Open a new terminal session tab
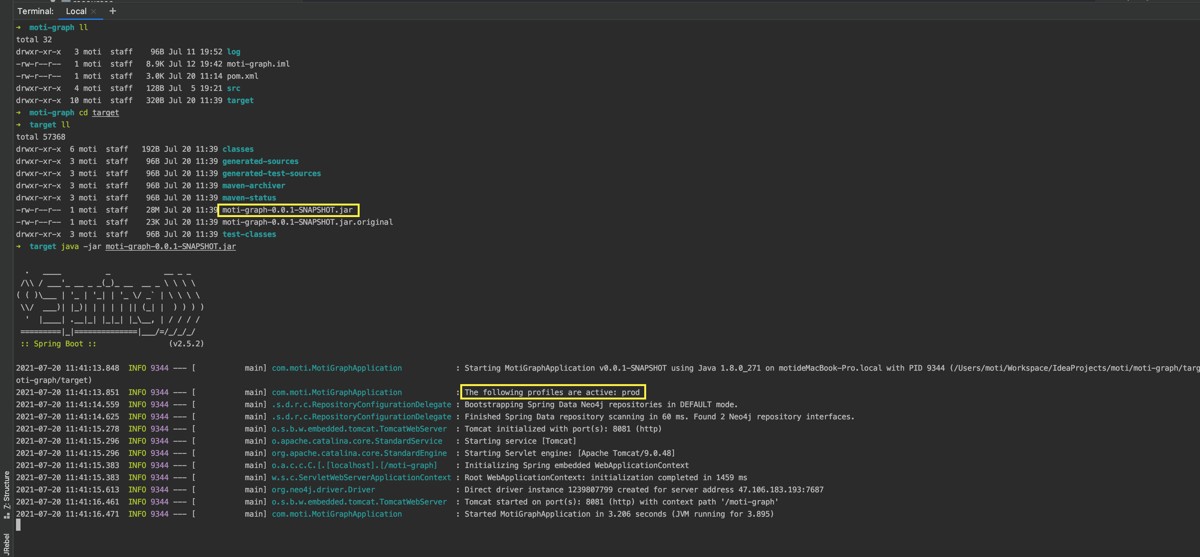Image resolution: width=1200 pixels, height=557 pixels. [112, 11]
